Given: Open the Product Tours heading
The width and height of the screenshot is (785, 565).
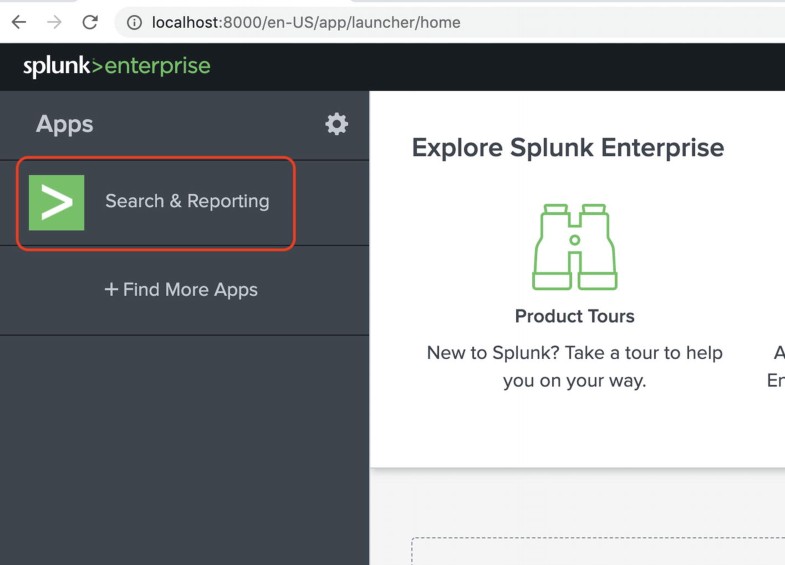Looking at the screenshot, I should [x=575, y=316].
